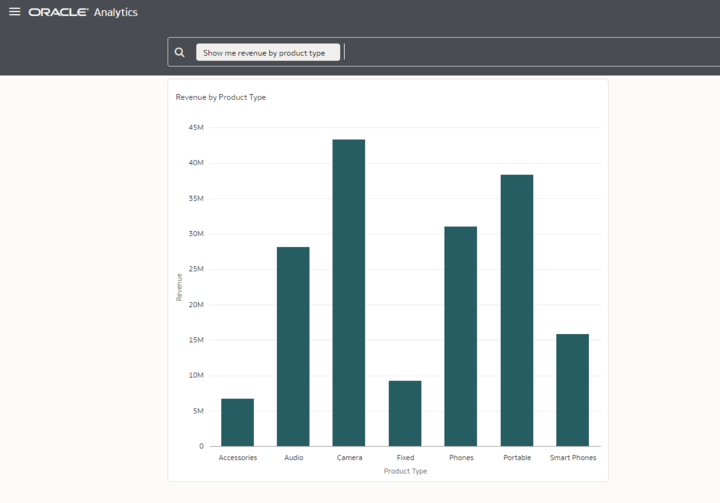This screenshot has width=720, height=503.
Task: Click the Smart Phones bar
Action: (573, 390)
